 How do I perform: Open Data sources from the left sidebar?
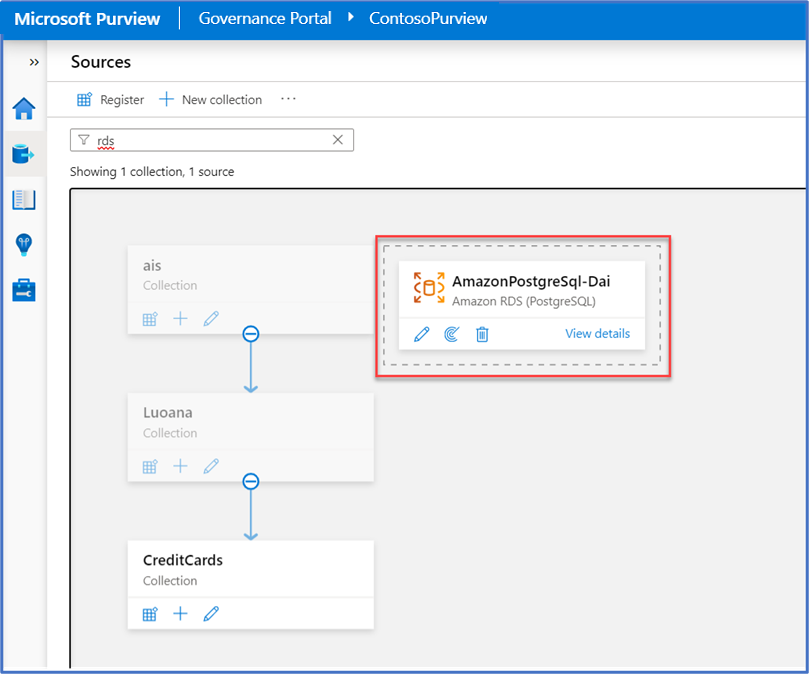pos(24,153)
